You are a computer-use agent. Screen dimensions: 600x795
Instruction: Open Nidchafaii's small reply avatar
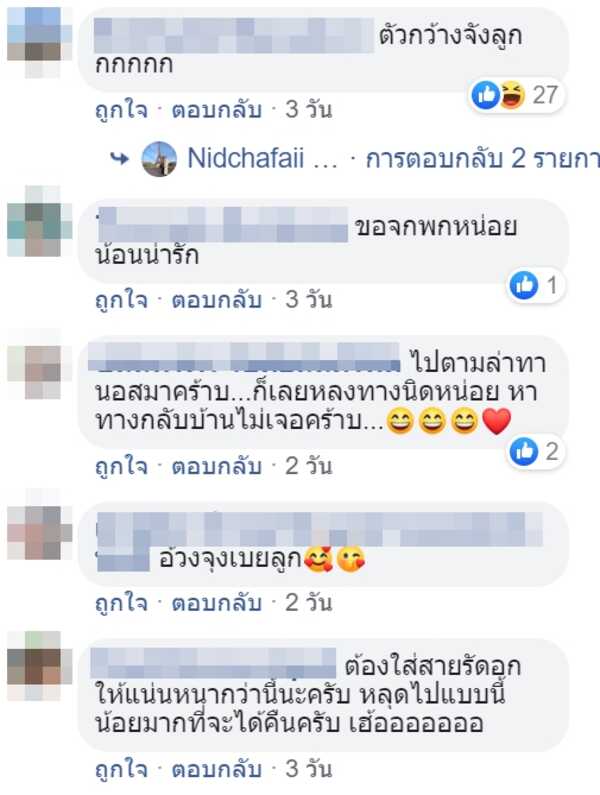[159, 159]
